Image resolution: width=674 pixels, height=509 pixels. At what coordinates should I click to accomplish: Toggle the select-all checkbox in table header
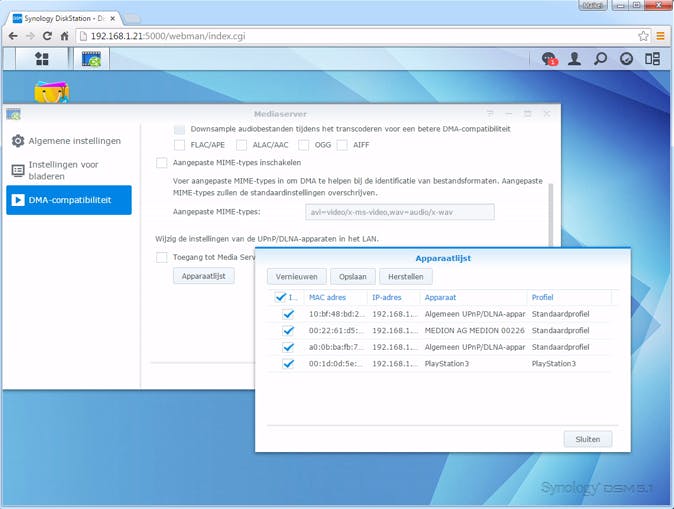click(x=279, y=297)
